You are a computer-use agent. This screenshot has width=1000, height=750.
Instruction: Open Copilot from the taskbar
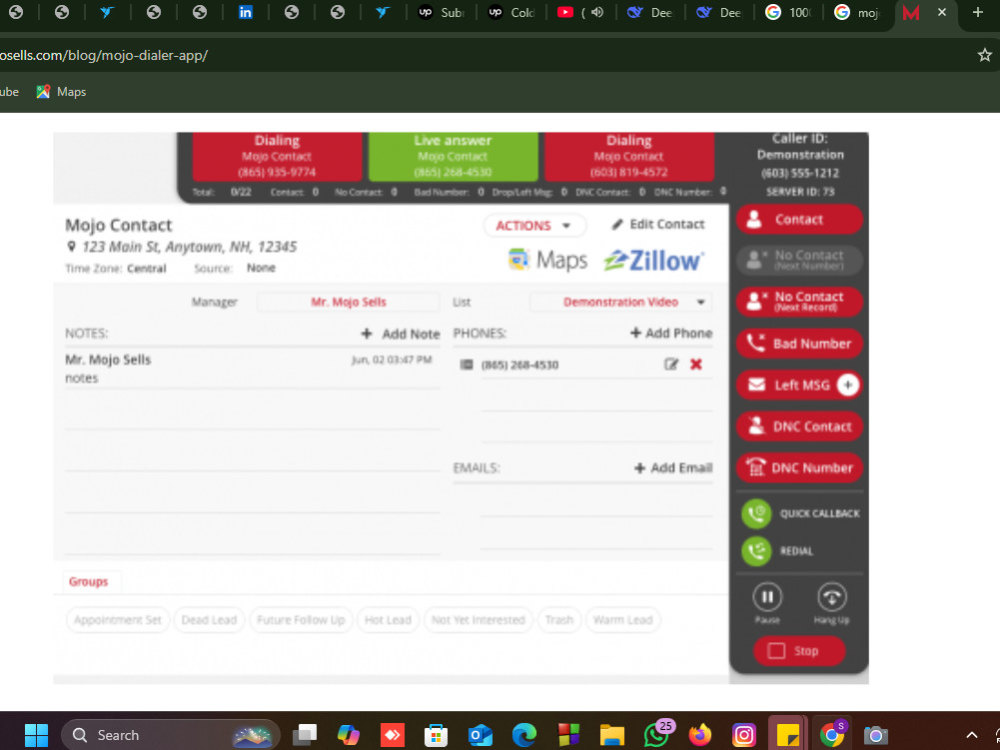point(348,735)
